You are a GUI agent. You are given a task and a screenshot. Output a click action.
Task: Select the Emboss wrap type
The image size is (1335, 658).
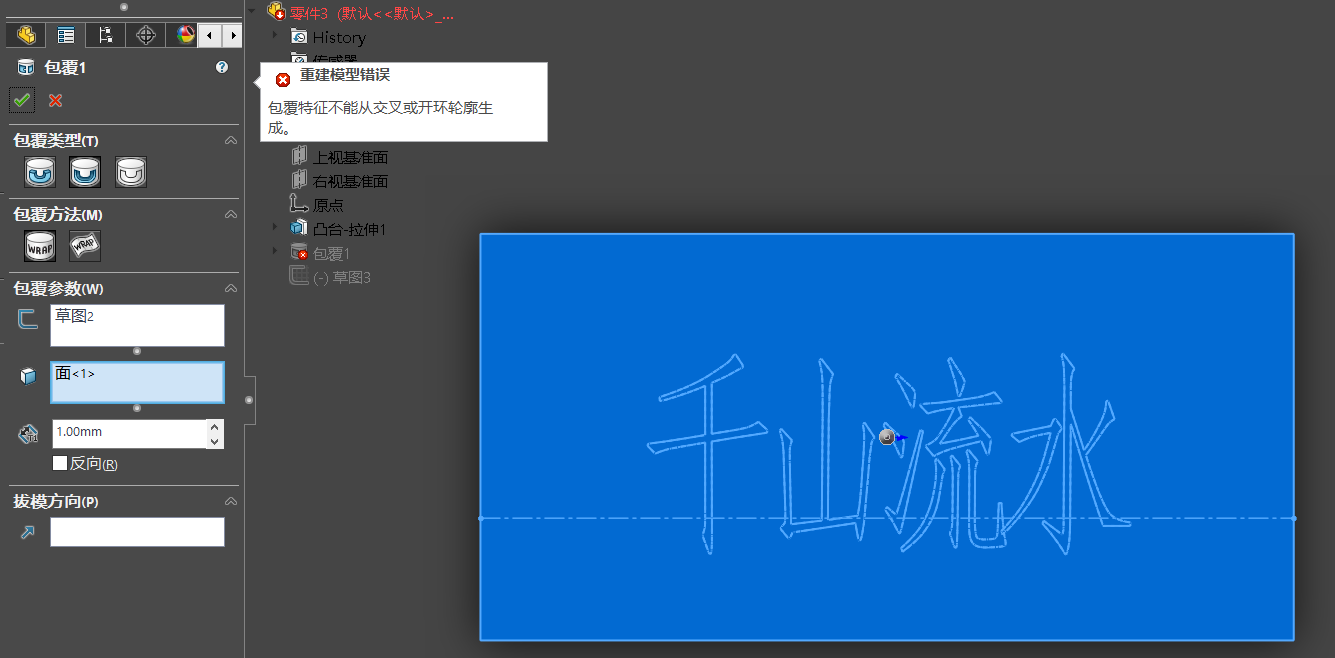[40, 172]
